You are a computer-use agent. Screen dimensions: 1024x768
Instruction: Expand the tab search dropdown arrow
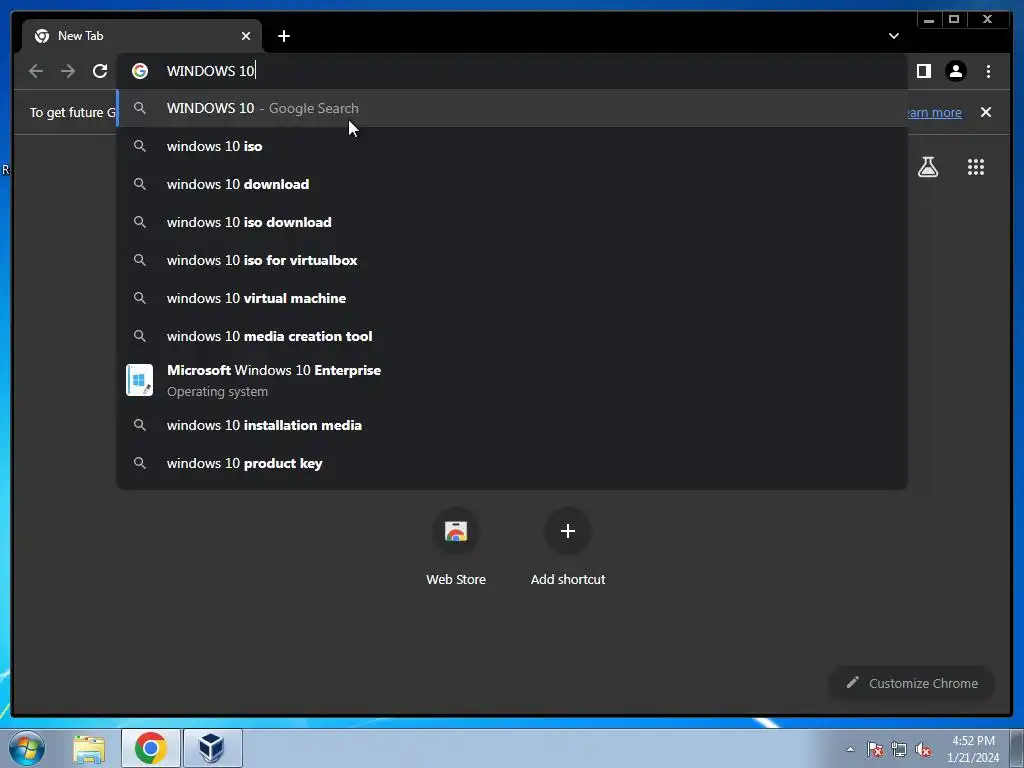[893, 36]
